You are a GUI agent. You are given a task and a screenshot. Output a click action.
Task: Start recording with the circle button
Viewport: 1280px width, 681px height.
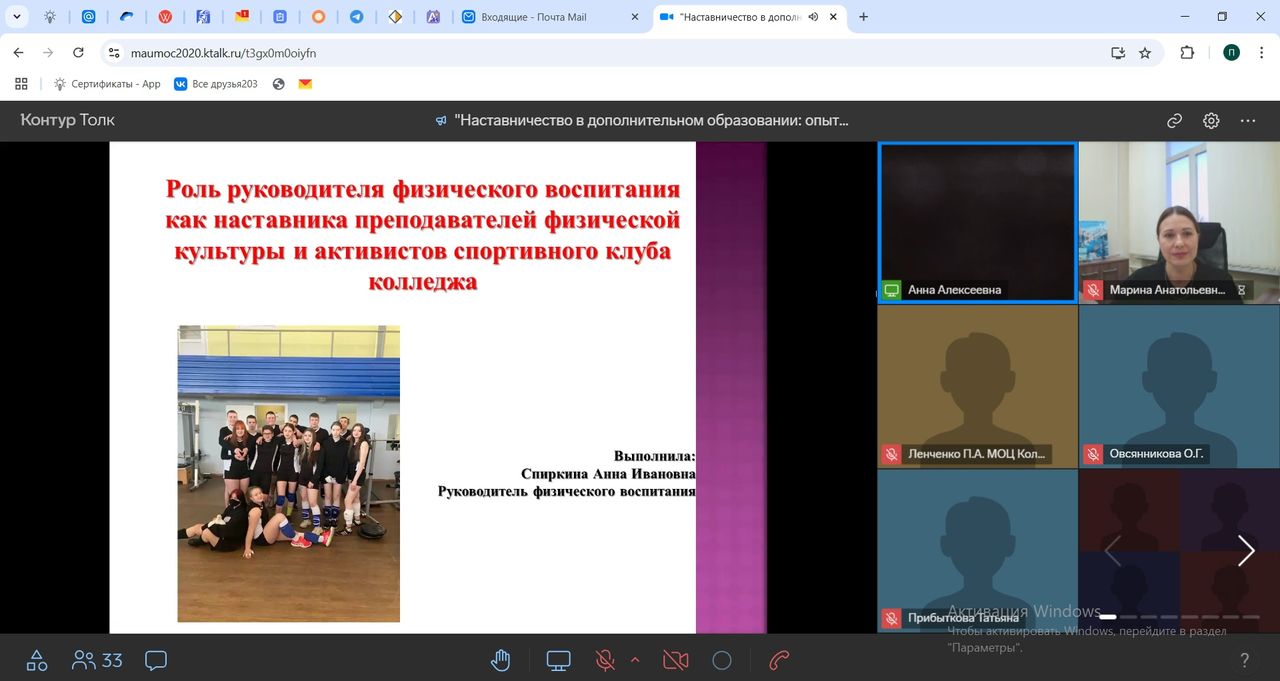[x=722, y=660]
